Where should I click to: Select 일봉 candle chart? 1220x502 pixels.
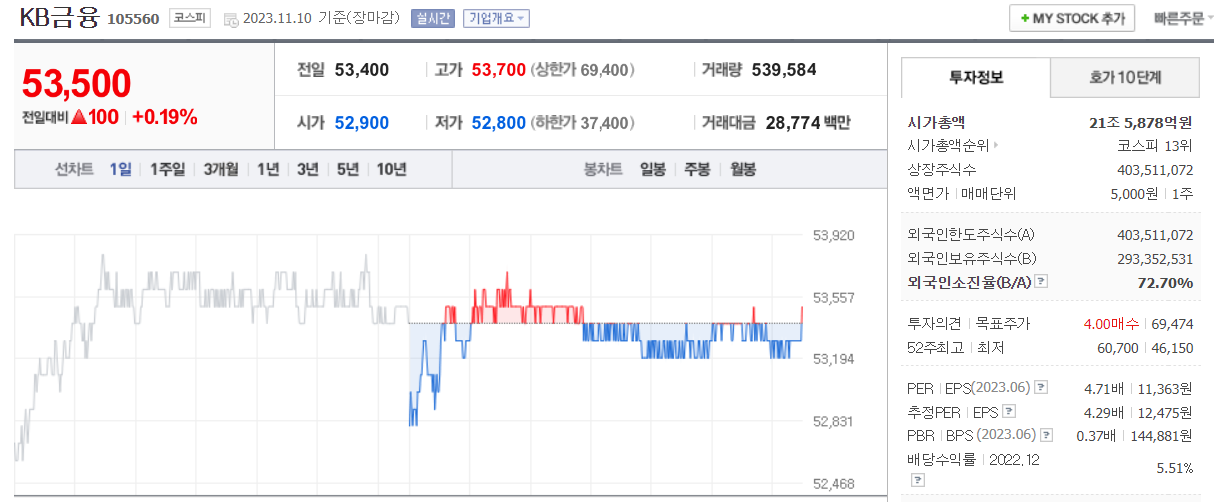tap(653, 169)
